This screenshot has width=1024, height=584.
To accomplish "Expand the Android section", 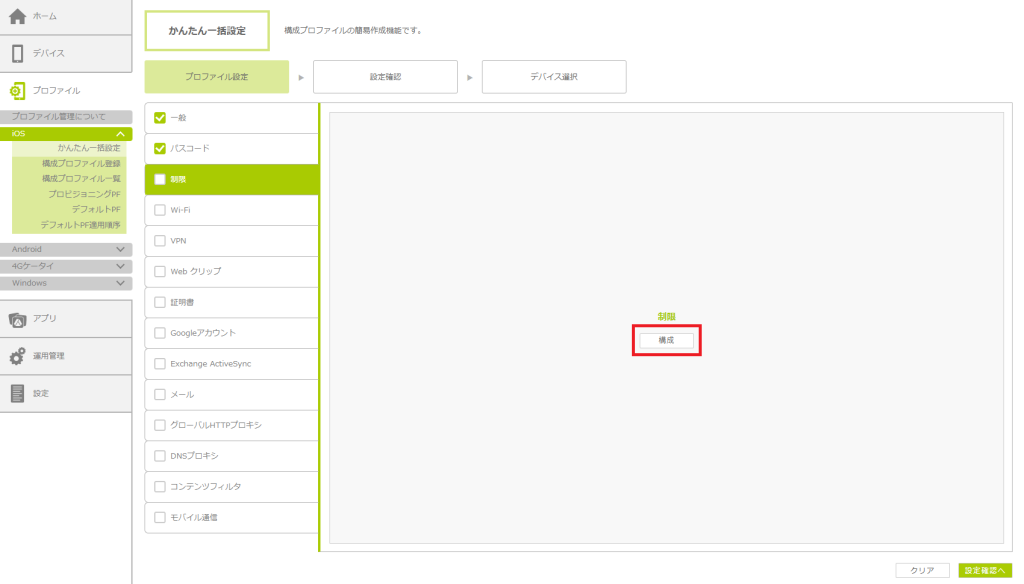I will pos(120,249).
